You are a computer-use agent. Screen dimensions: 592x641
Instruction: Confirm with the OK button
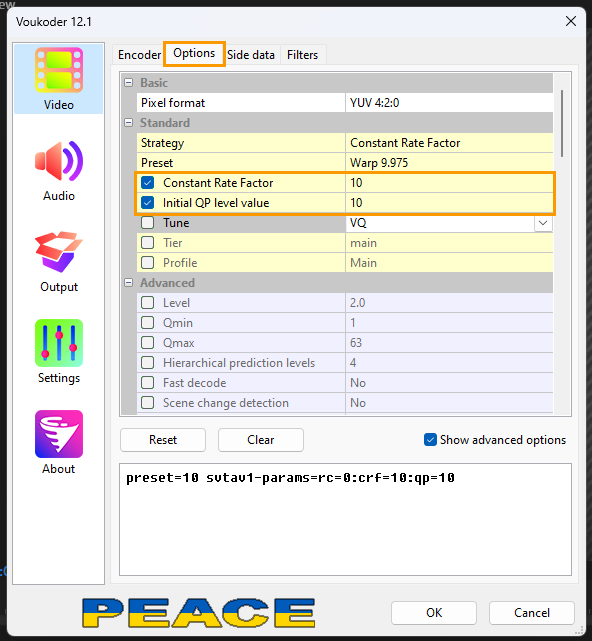pyautogui.click(x=434, y=613)
